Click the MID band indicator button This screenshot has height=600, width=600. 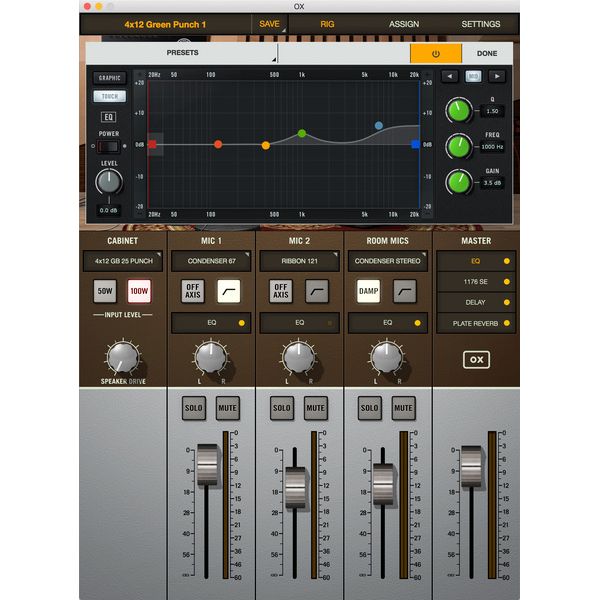tap(473, 76)
